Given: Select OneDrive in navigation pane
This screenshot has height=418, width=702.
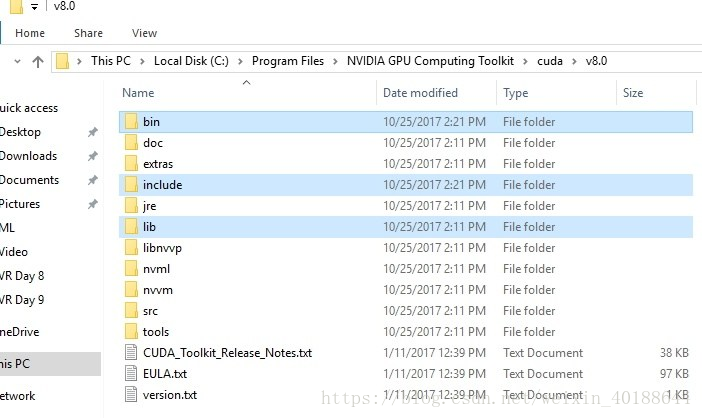Looking at the screenshot, I should pyautogui.click(x=20, y=332).
